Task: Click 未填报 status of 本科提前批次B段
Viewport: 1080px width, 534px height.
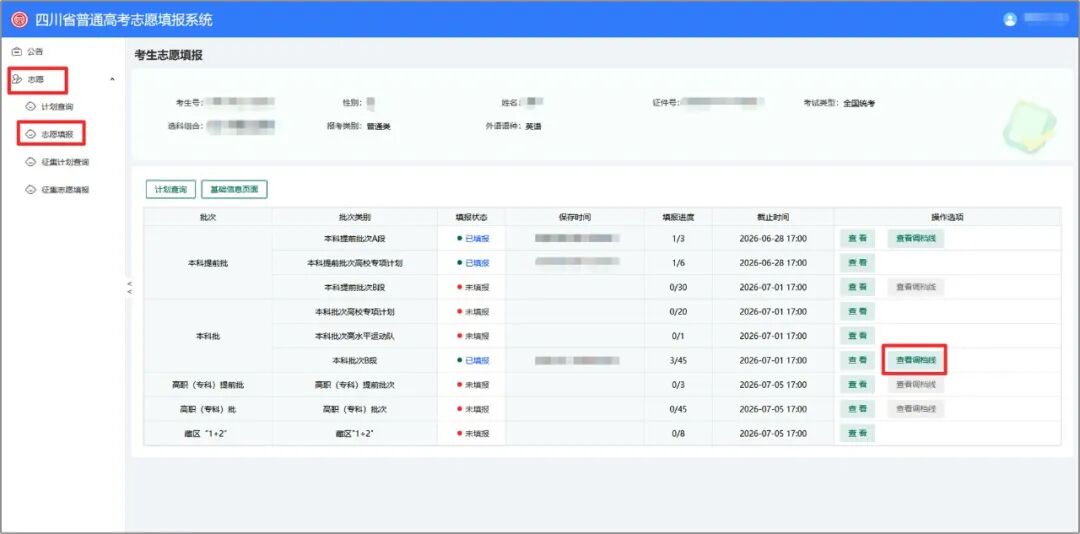Action: point(472,287)
